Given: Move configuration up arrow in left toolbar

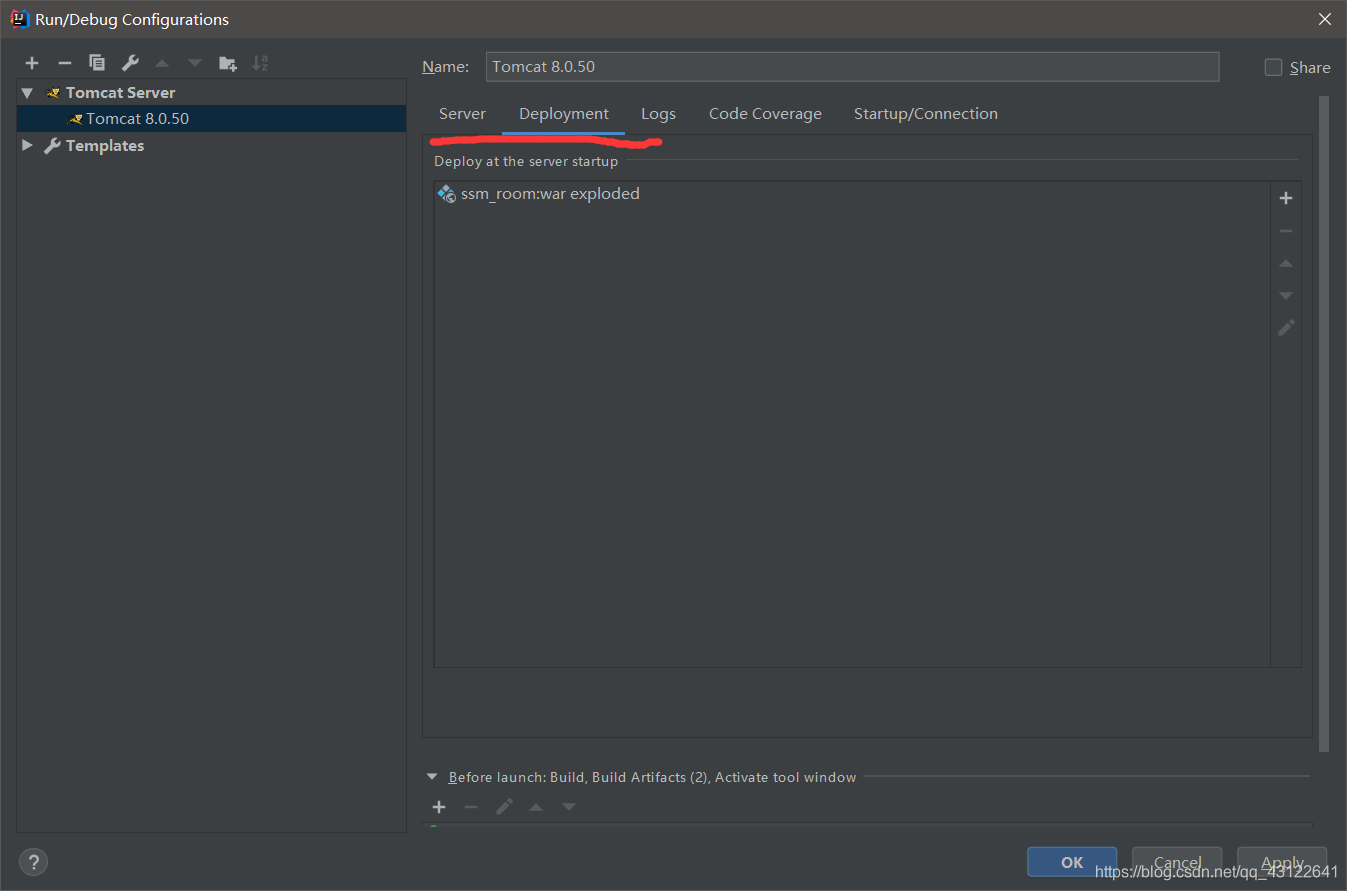Looking at the screenshot, I should [162, 63].
